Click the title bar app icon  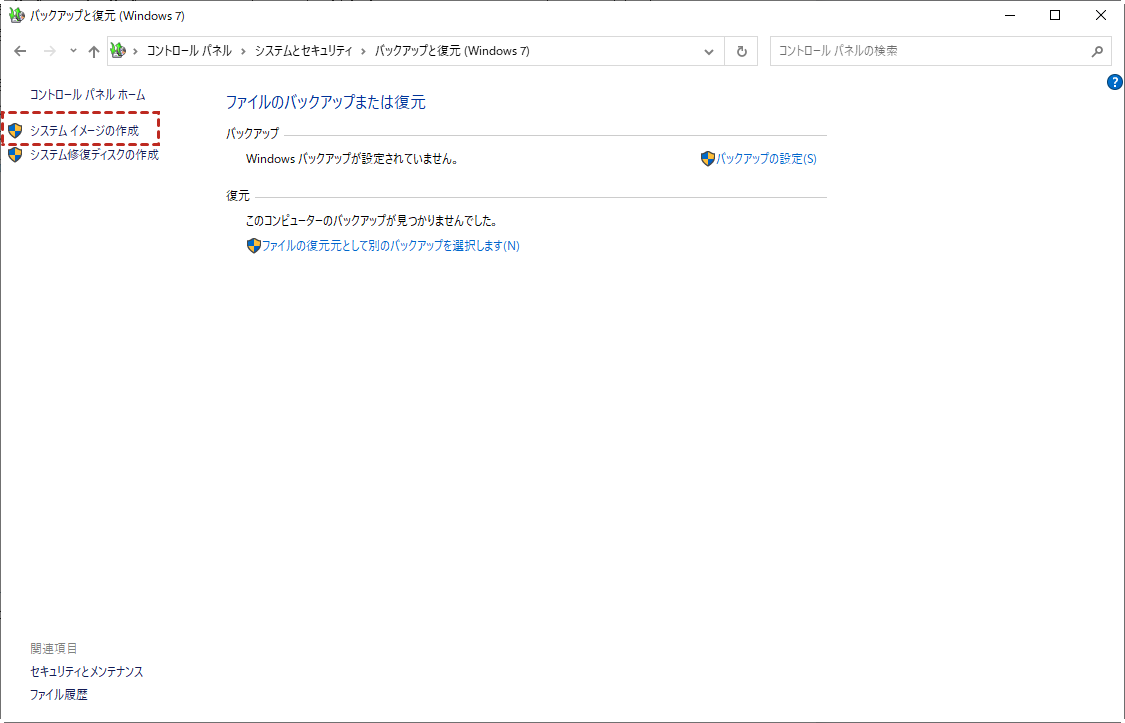[x=17, y=16]
